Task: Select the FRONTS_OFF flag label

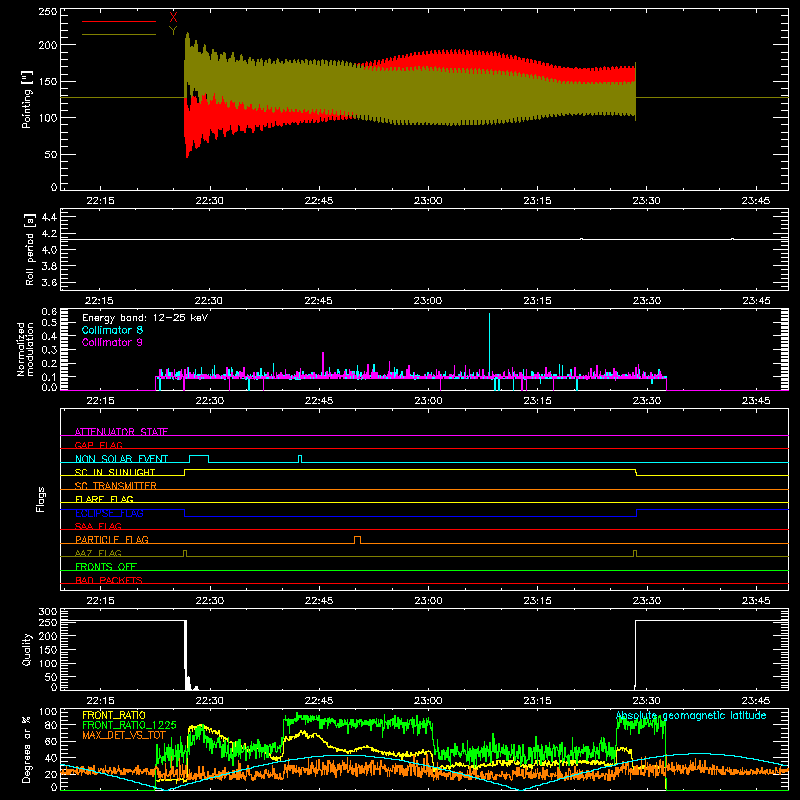Action: [106, 566]
